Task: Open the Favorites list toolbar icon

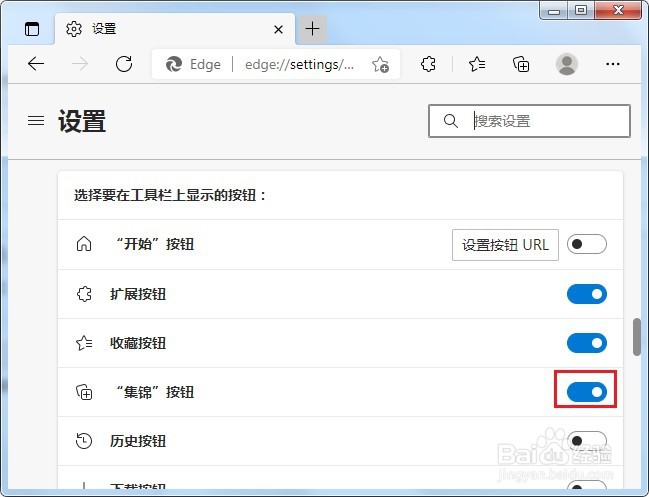Action: 477,64
